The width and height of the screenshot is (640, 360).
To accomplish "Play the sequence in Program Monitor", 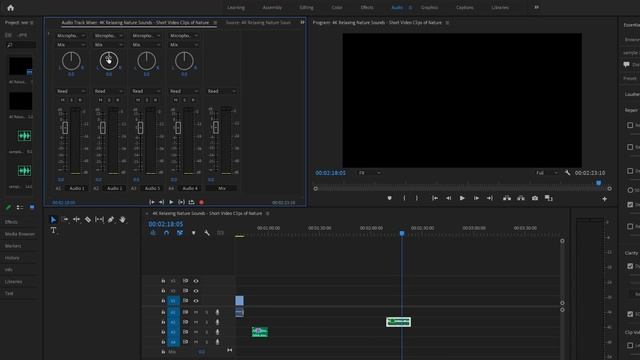I will pos(462,198).
